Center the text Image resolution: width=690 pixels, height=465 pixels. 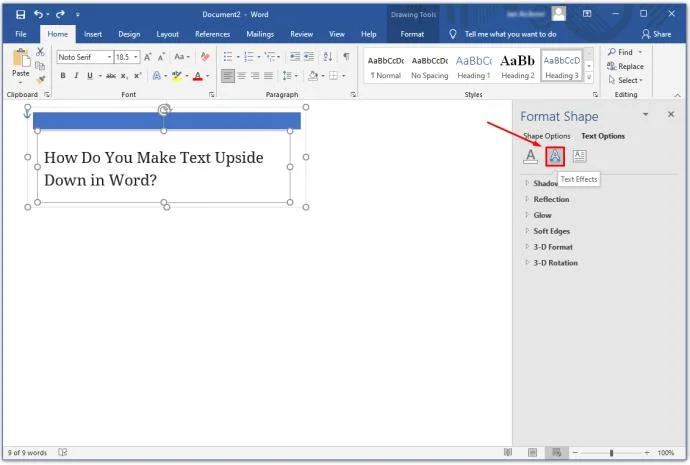[x=242, y=76]
